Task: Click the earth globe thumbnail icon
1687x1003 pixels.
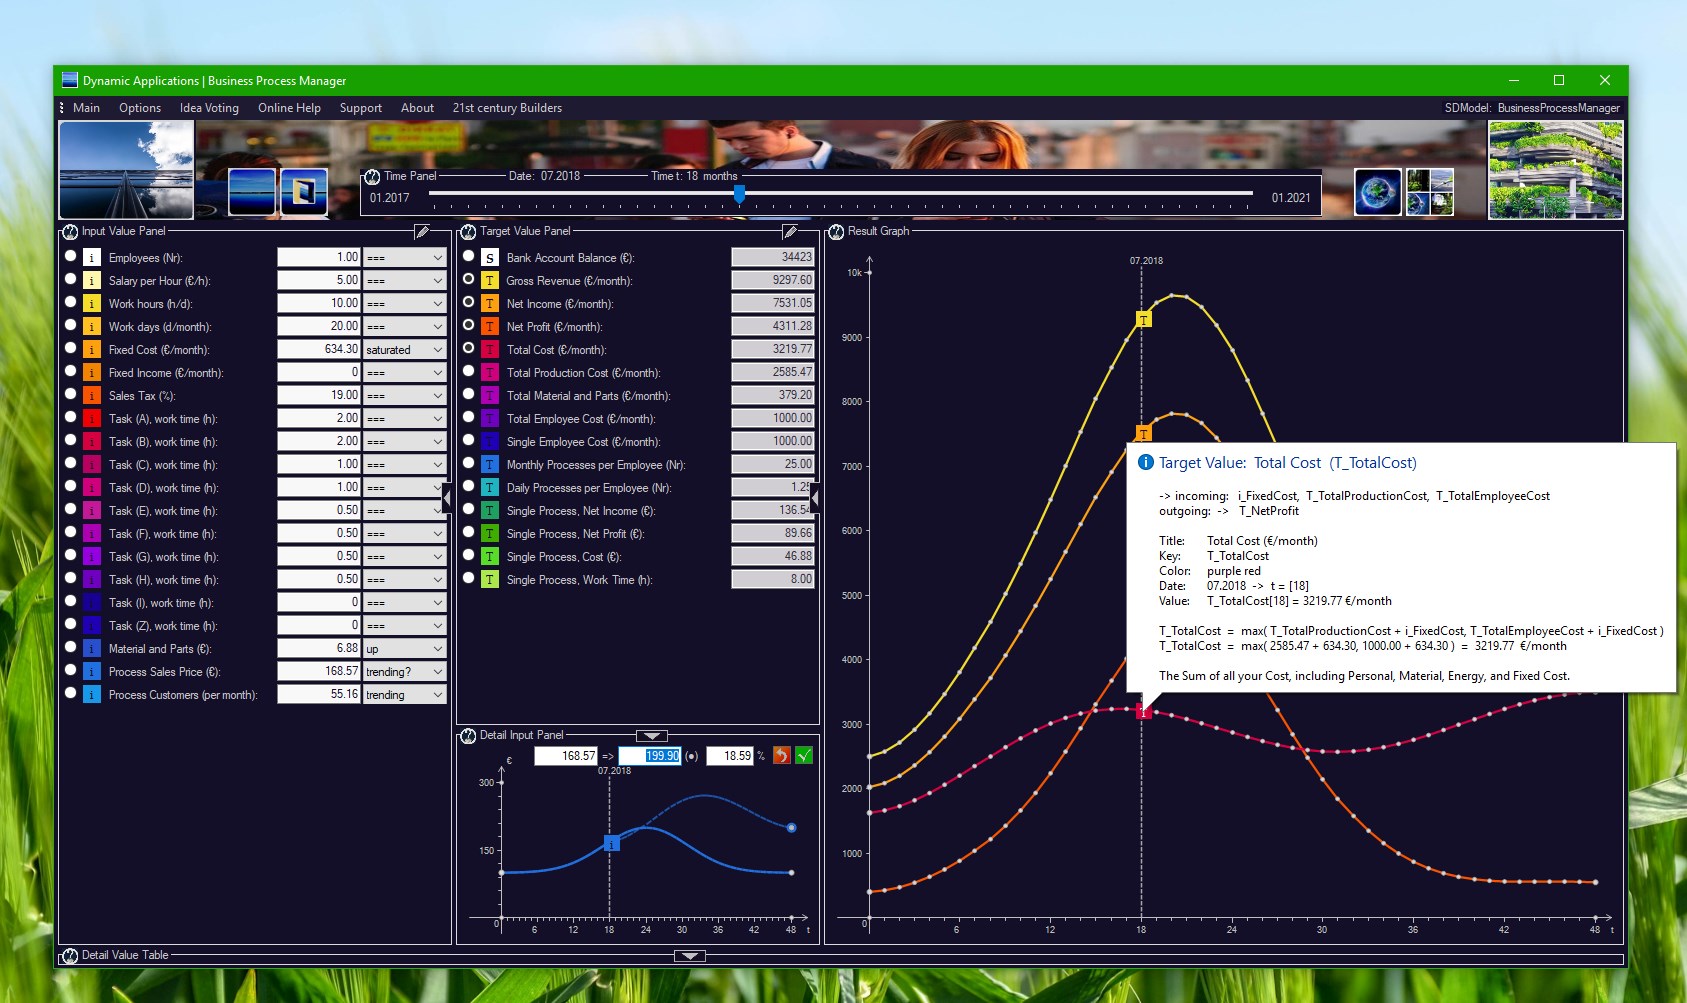Action: tap(1378, 192)
